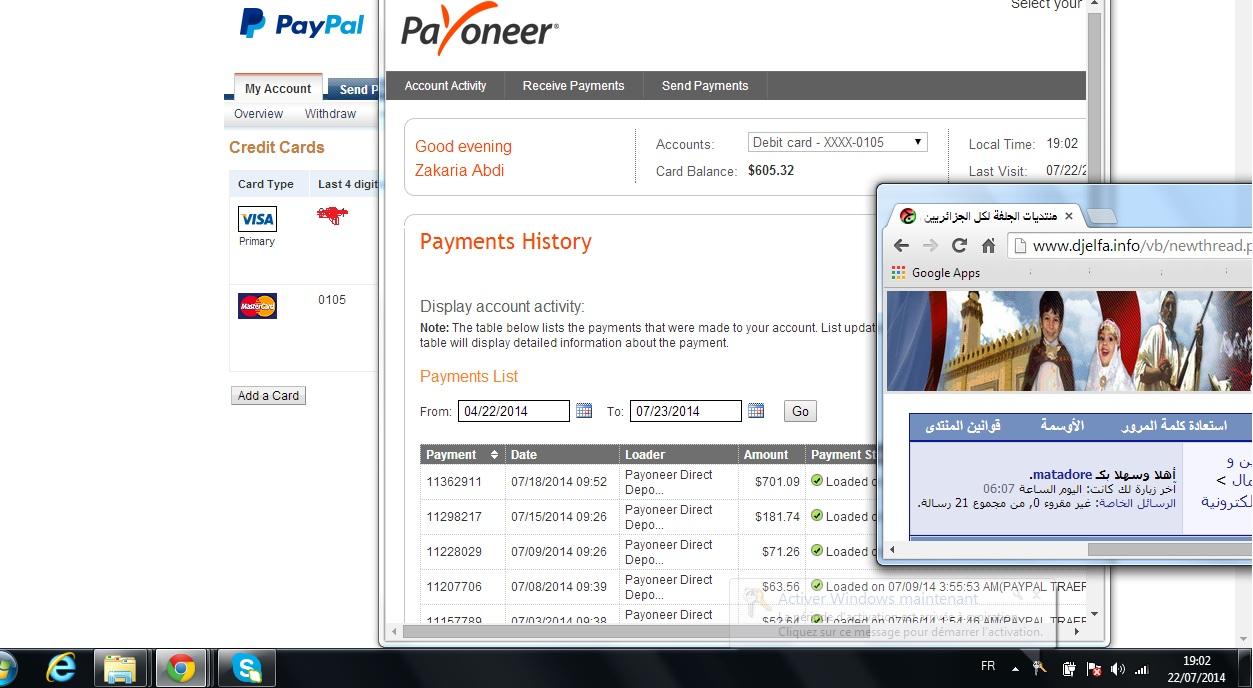Click the forum rules link قوانين المنتدى
The height and width of the screenshot is (688, 1253).
[963, 426]
